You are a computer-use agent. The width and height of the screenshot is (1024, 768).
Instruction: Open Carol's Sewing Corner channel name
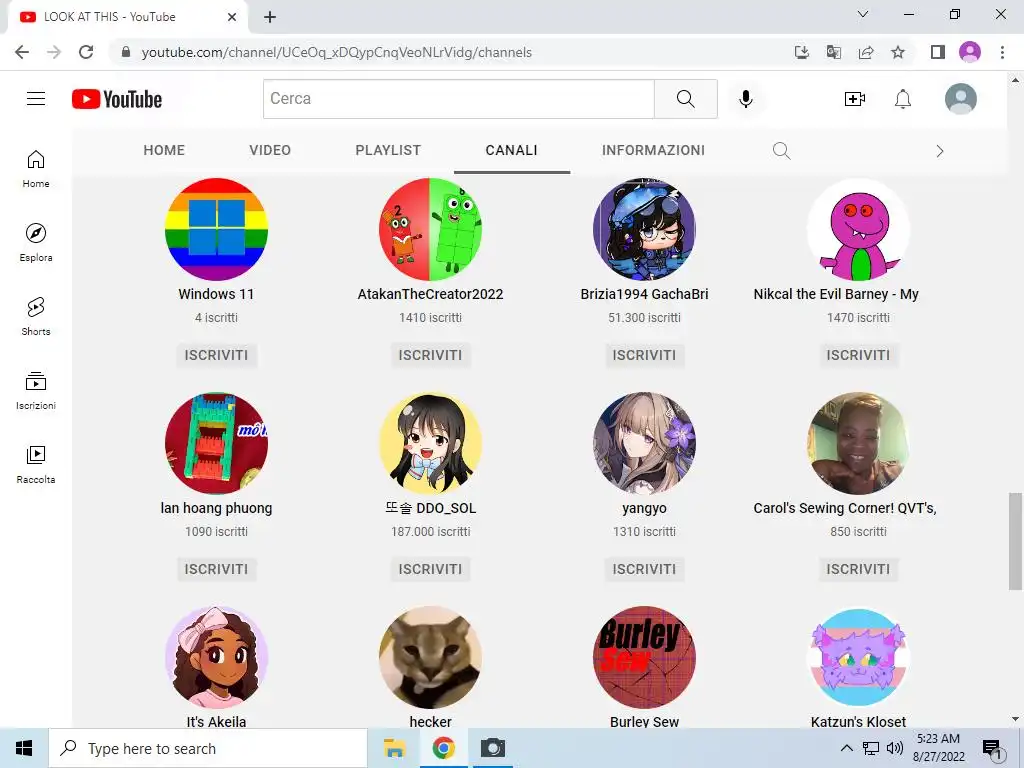(x=845, y=508)
